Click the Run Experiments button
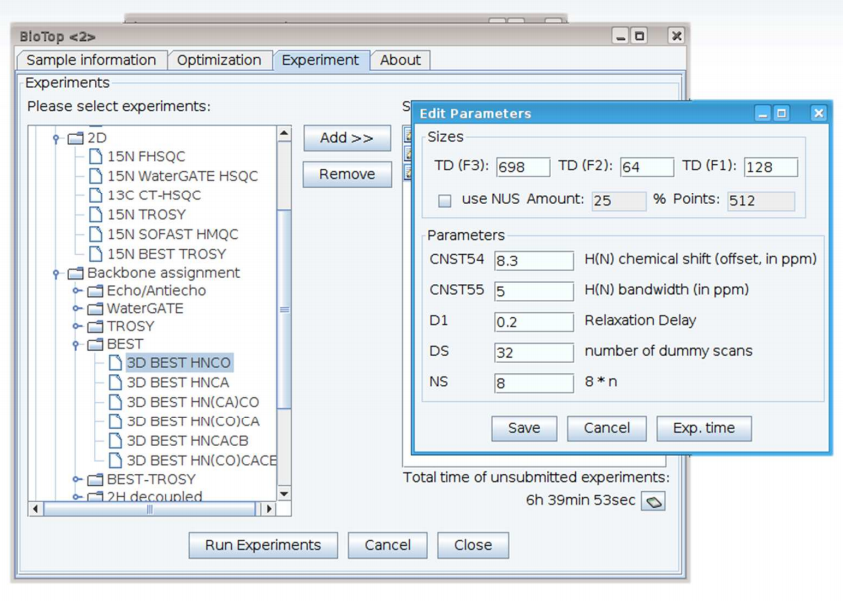Screen dimensions: 843x601 pyautogui.click(x=263, y=545)
